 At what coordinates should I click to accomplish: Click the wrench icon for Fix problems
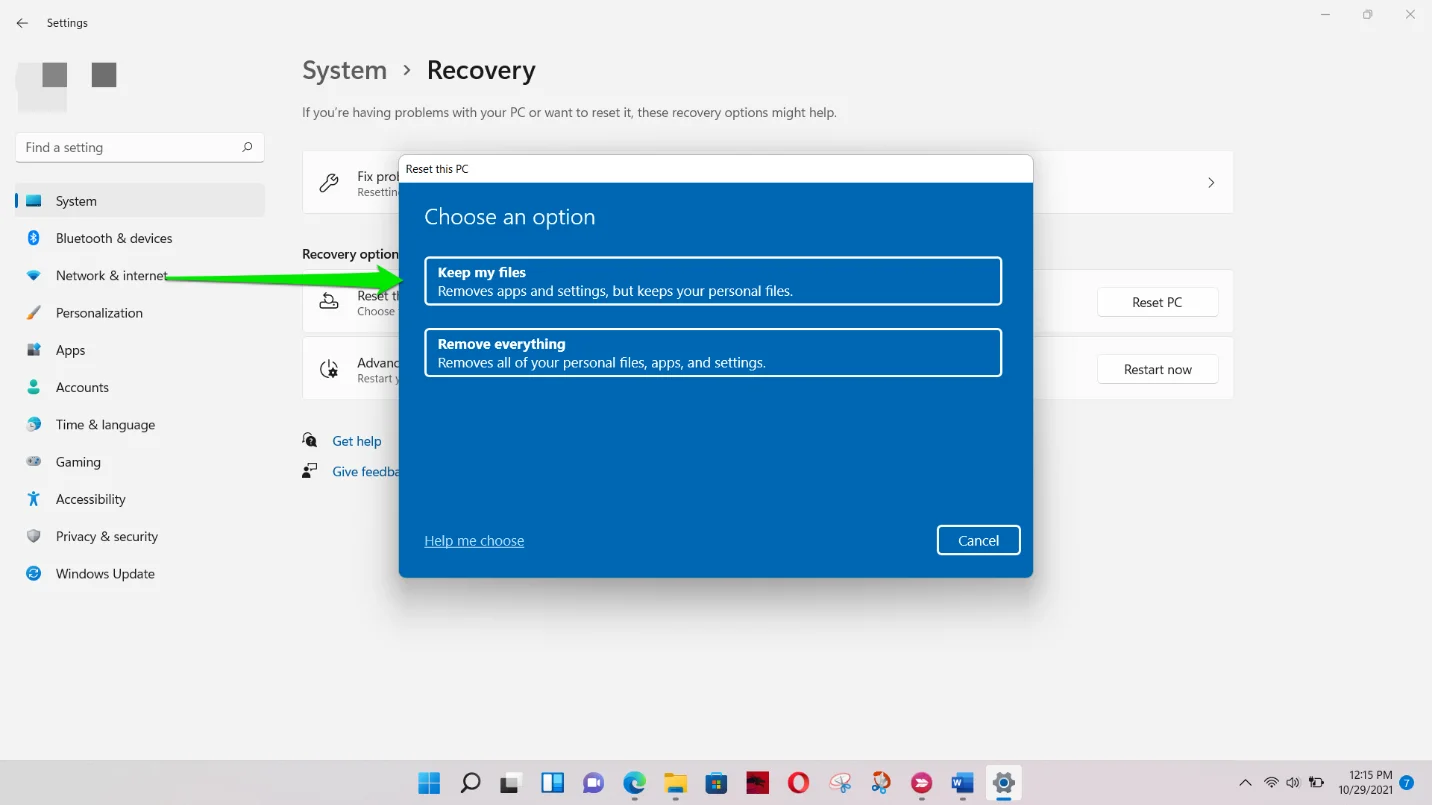(x=329, y=183)
